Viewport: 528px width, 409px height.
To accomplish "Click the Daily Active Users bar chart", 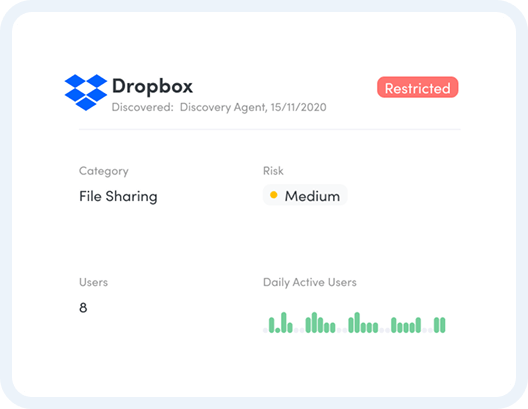I will pos(354,322).
